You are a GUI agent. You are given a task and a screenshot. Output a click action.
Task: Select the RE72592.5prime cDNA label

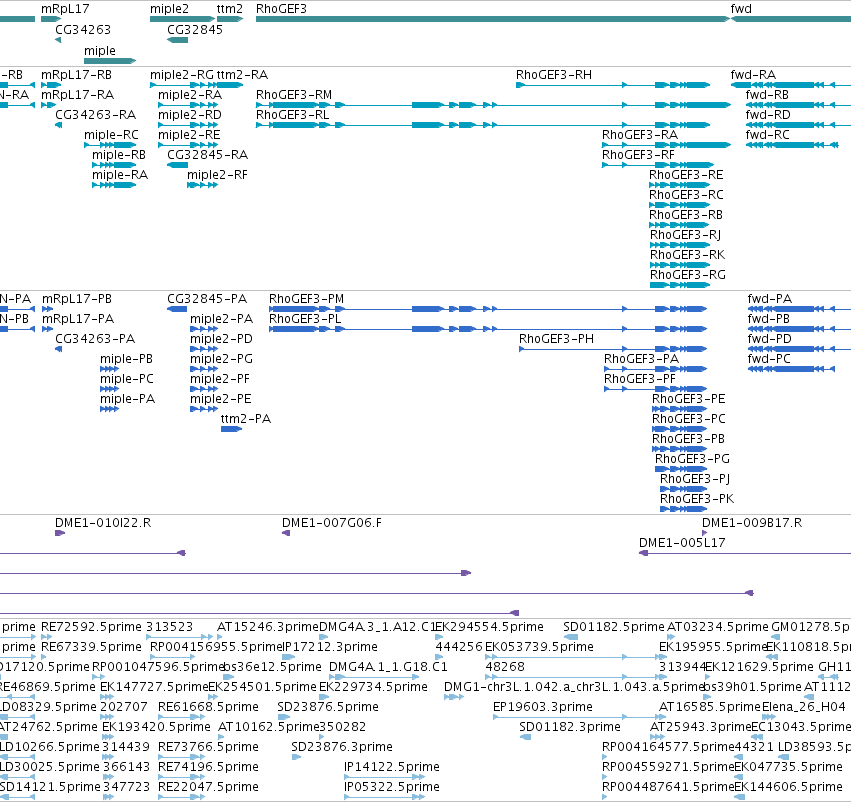[91, 627]
